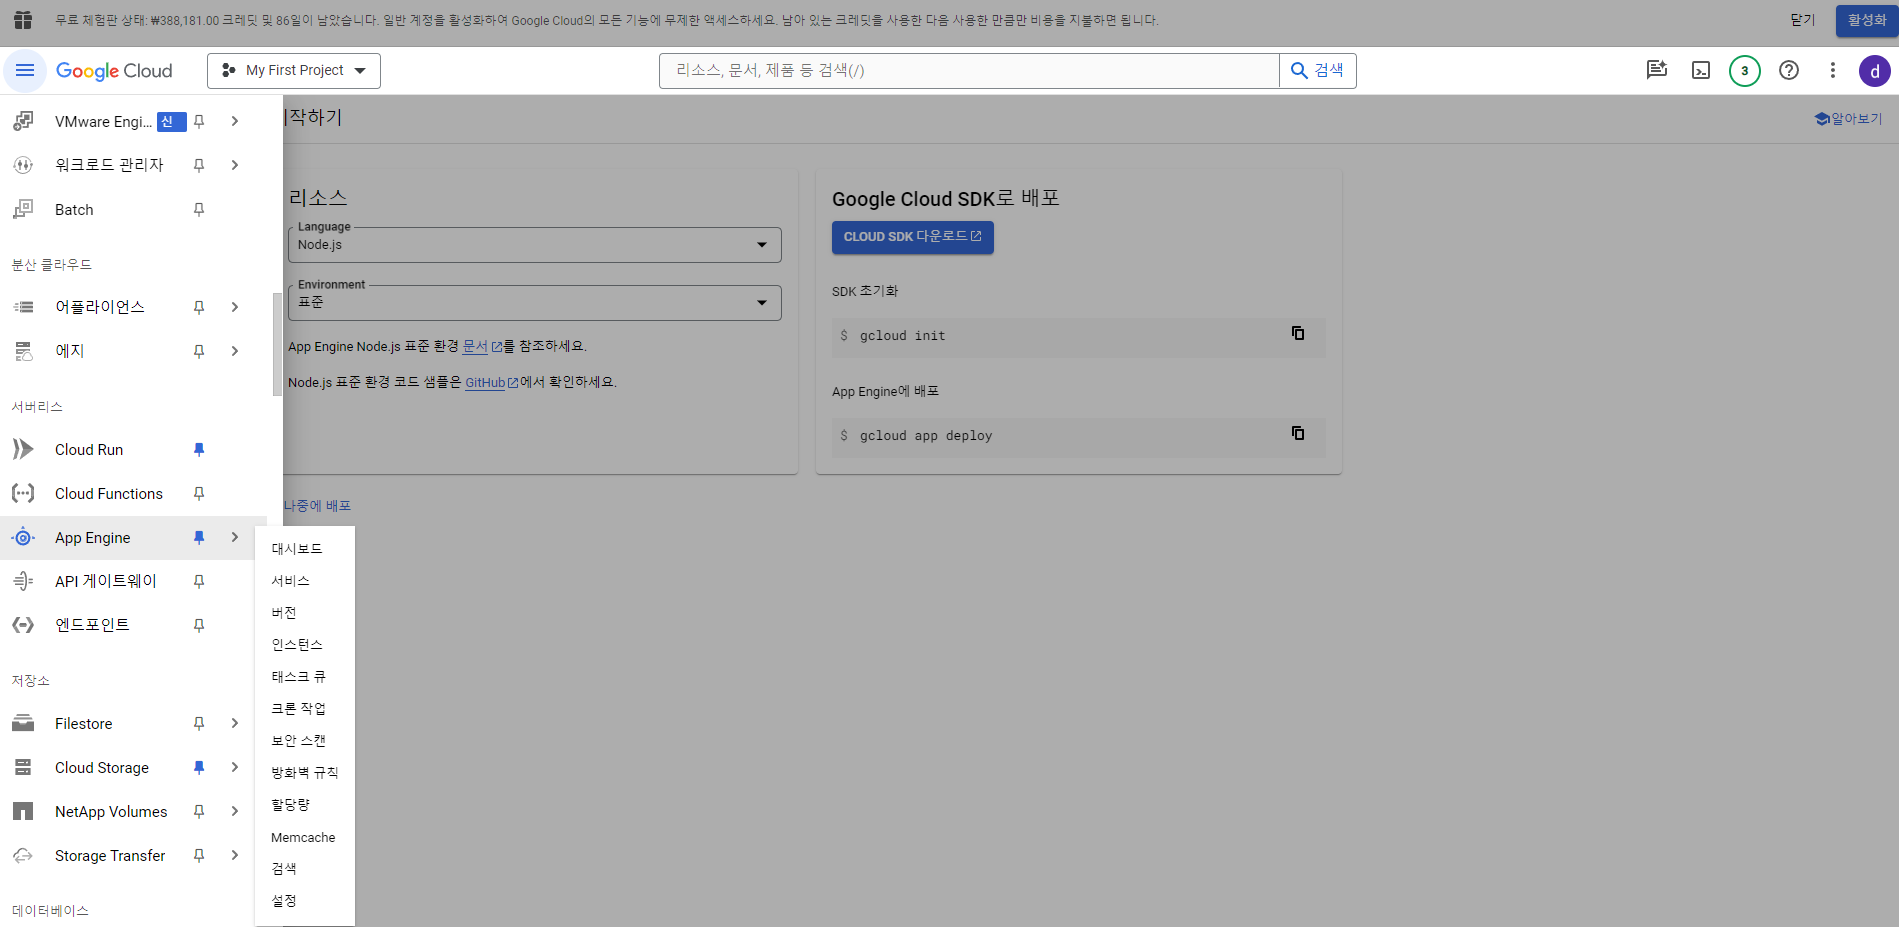Click the sidebar vertical scrollbar

point(277,344)
